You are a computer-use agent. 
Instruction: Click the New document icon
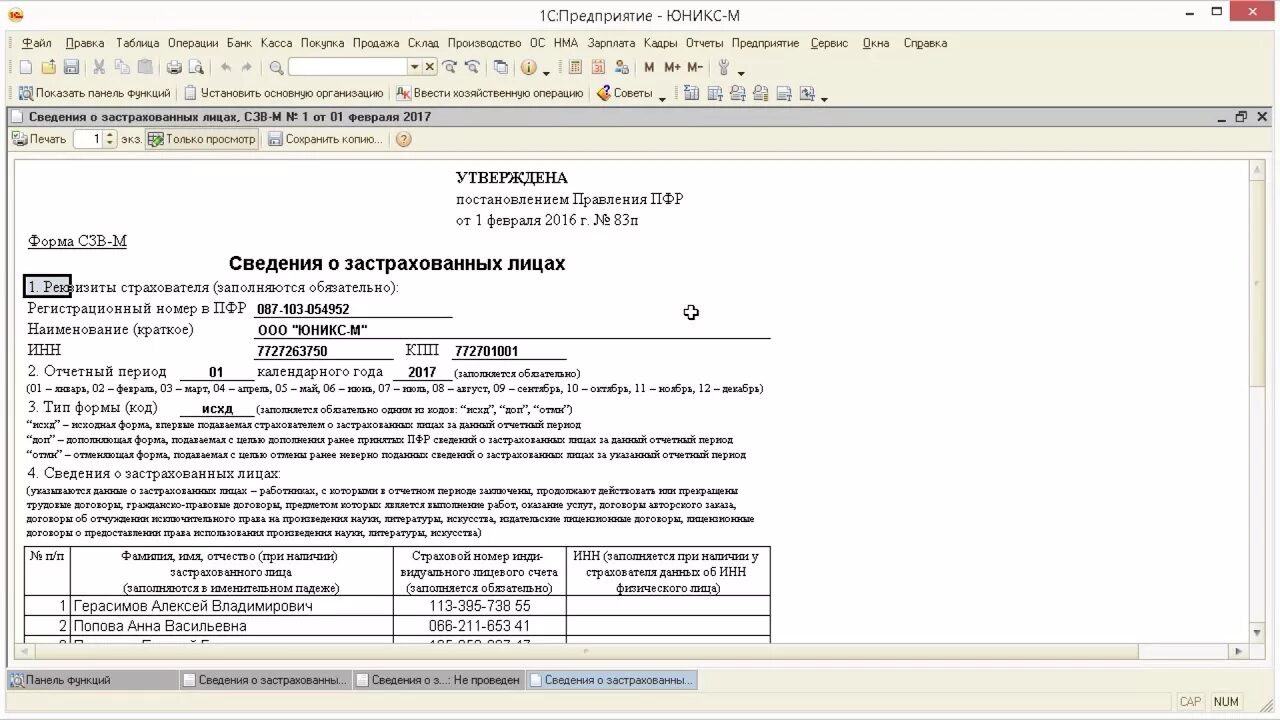(25, 67)
